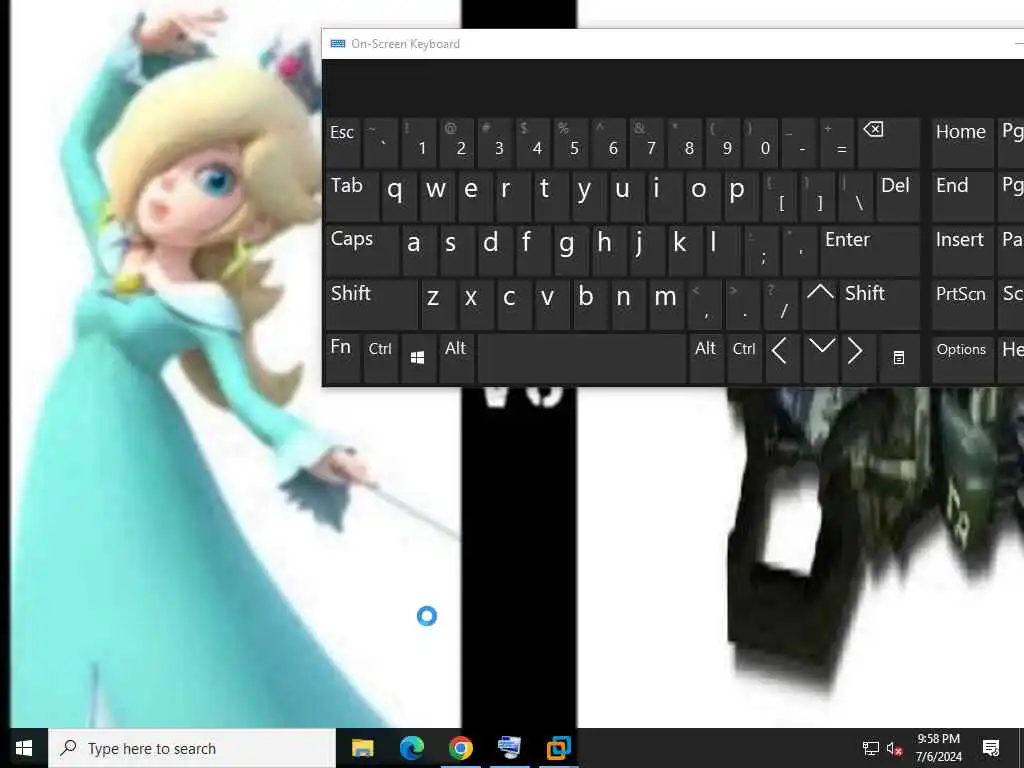Click the number 0 key
Viewport: 1024px width, 768px height.
tap(761, 142)
